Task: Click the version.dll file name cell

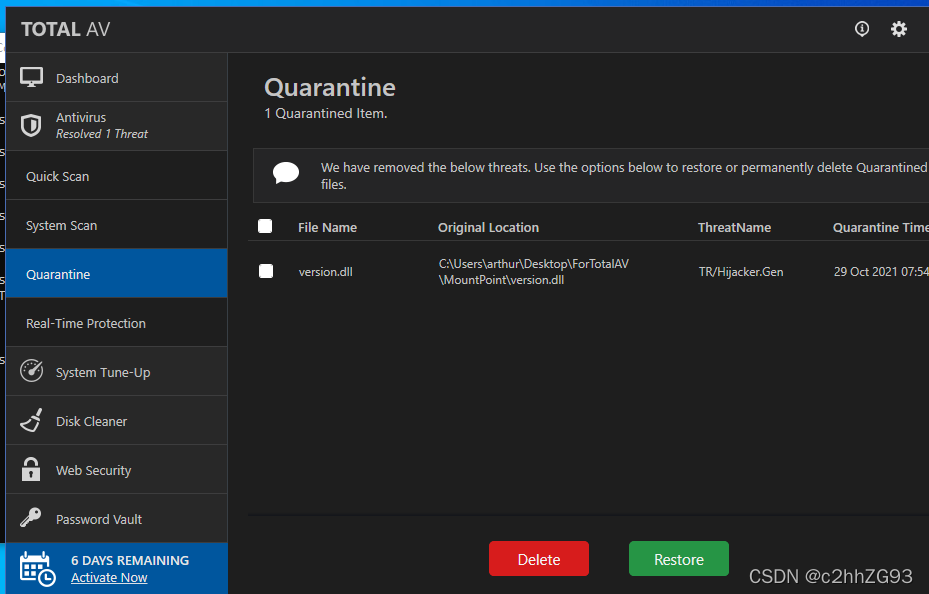Action: click(x=325, y=272)
